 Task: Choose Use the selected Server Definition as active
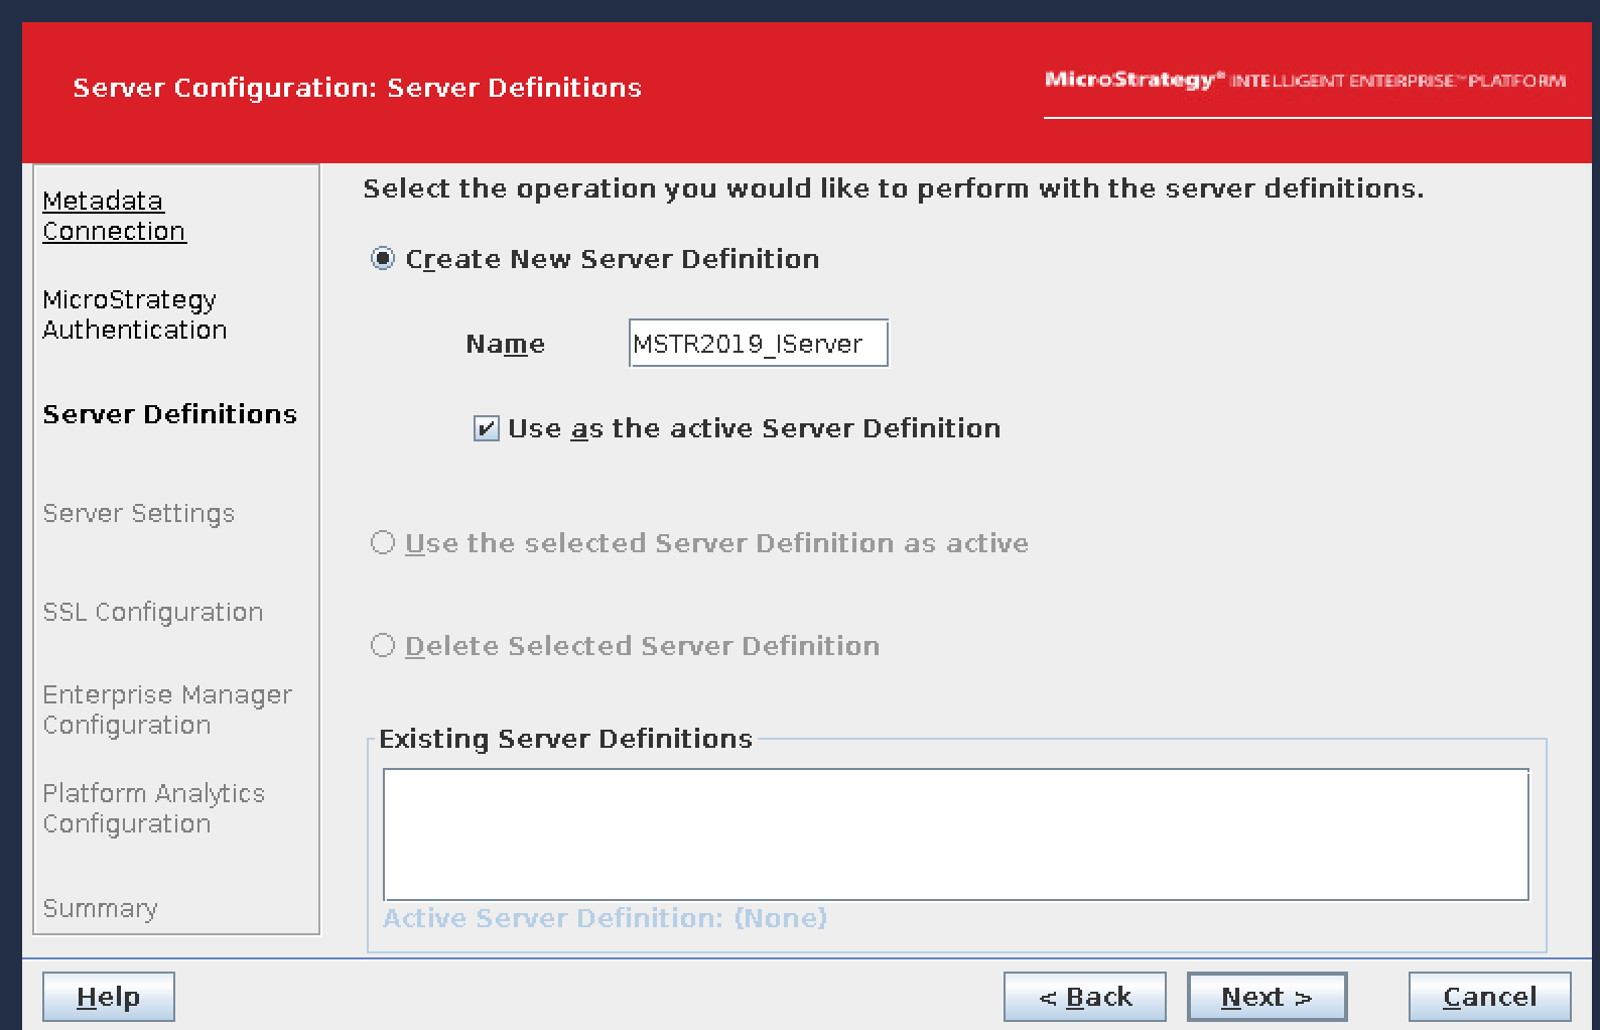click(382, 543)
